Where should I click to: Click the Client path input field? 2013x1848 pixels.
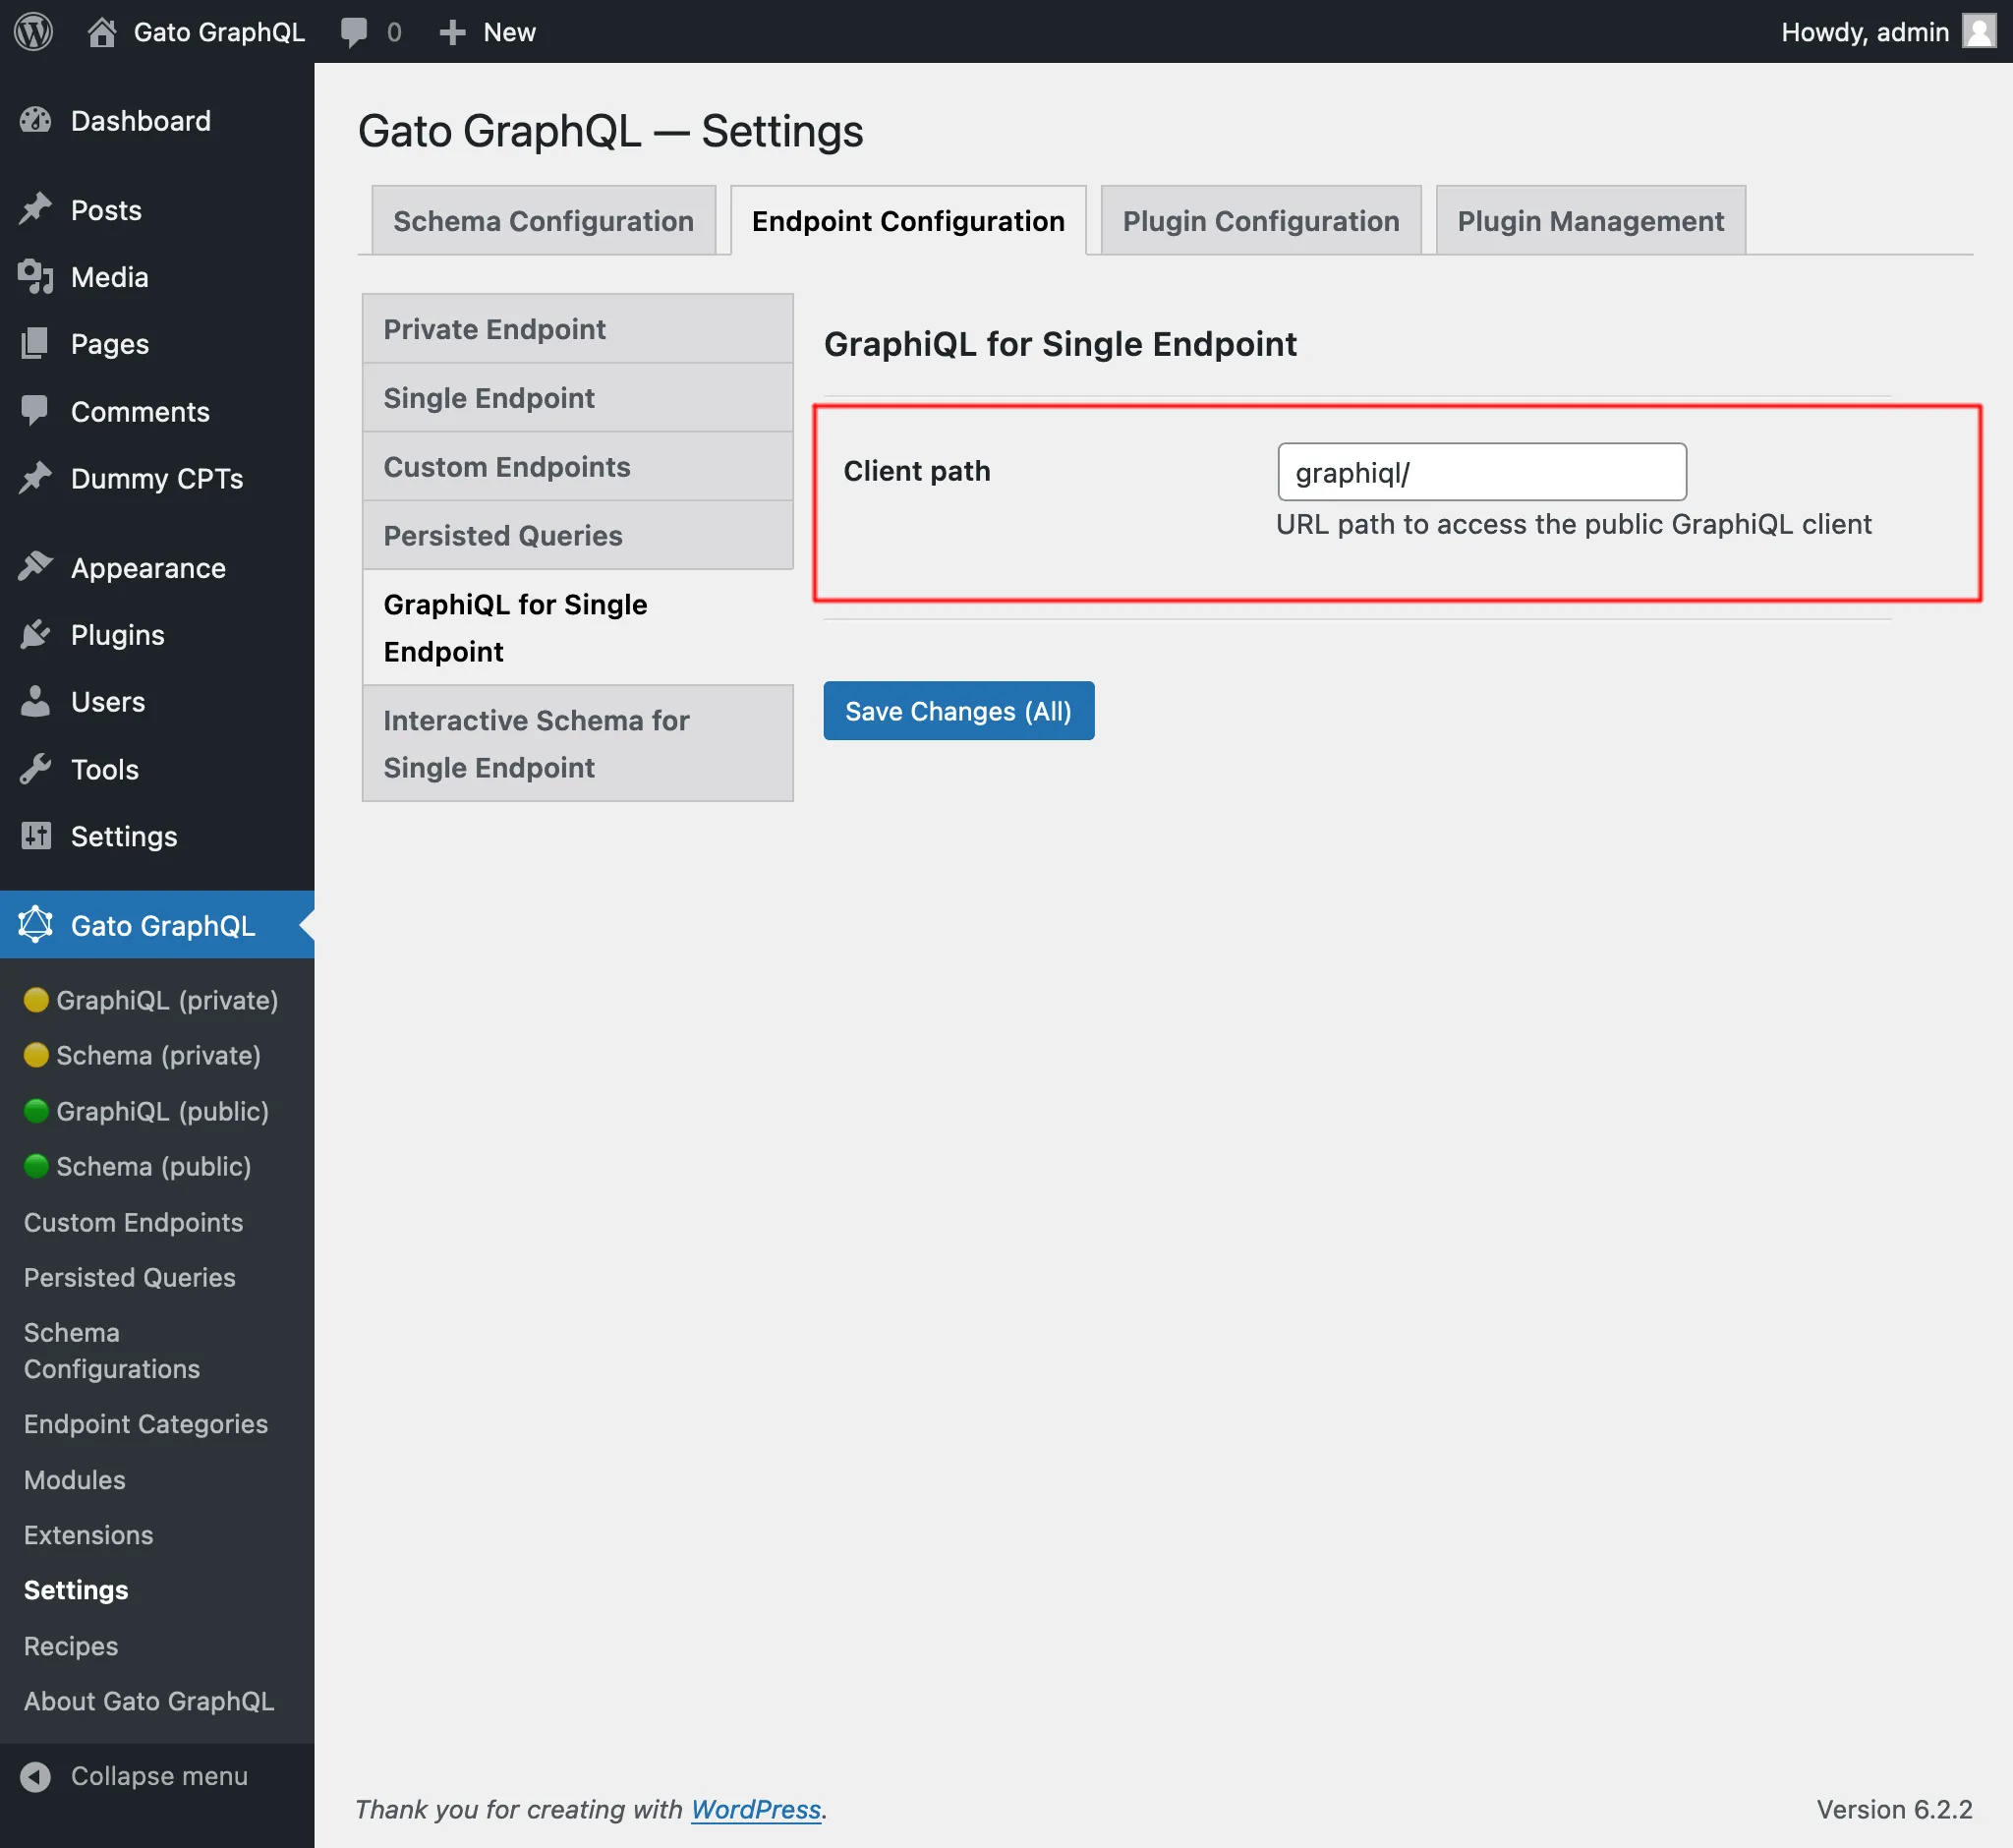tap(1481, 468)
